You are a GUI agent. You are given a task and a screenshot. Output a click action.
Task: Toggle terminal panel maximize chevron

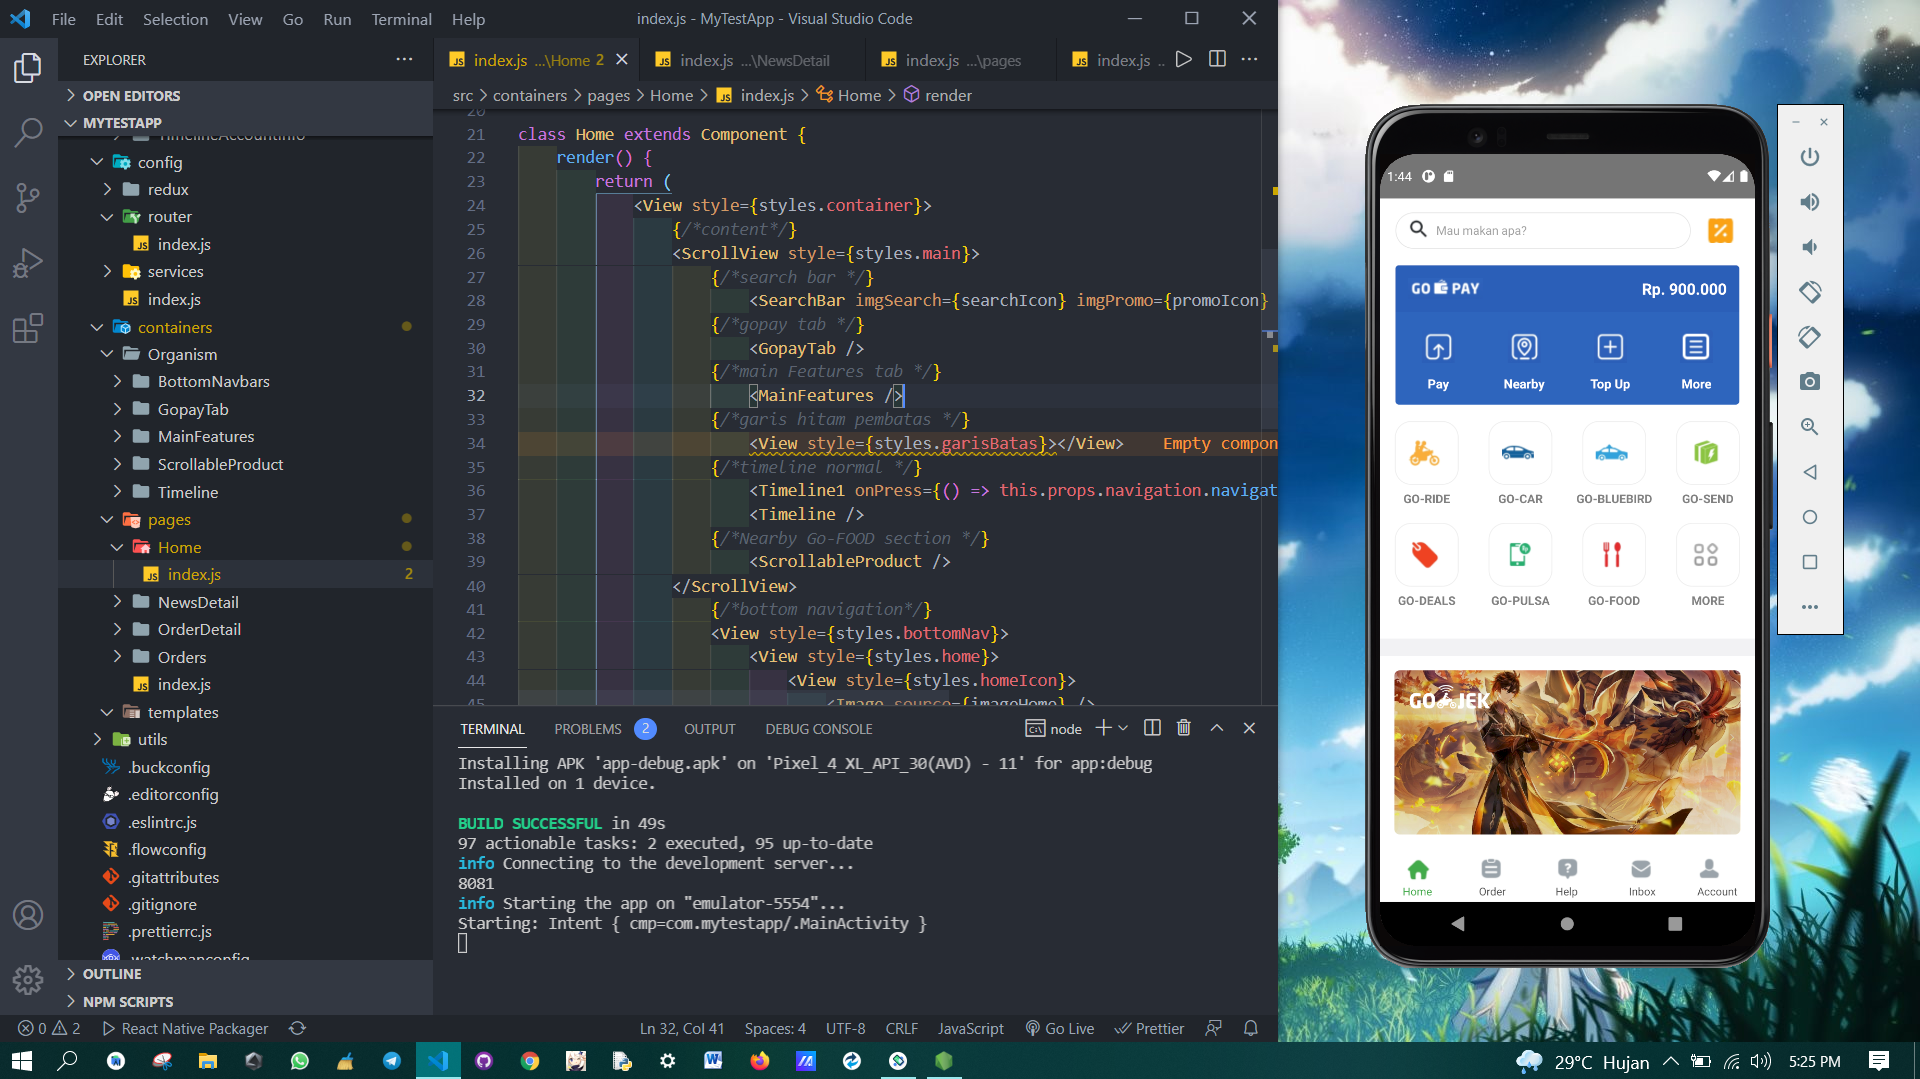point(1217,728)
